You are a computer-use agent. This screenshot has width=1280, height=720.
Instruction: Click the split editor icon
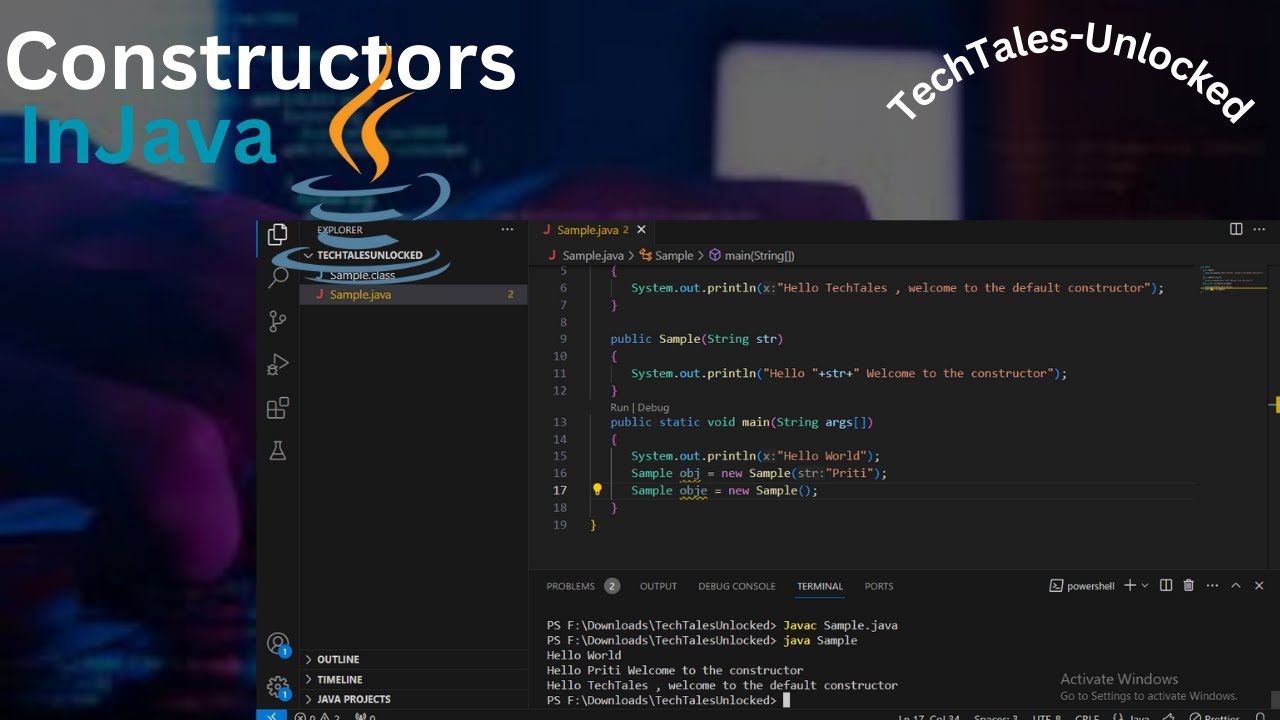1236,230
